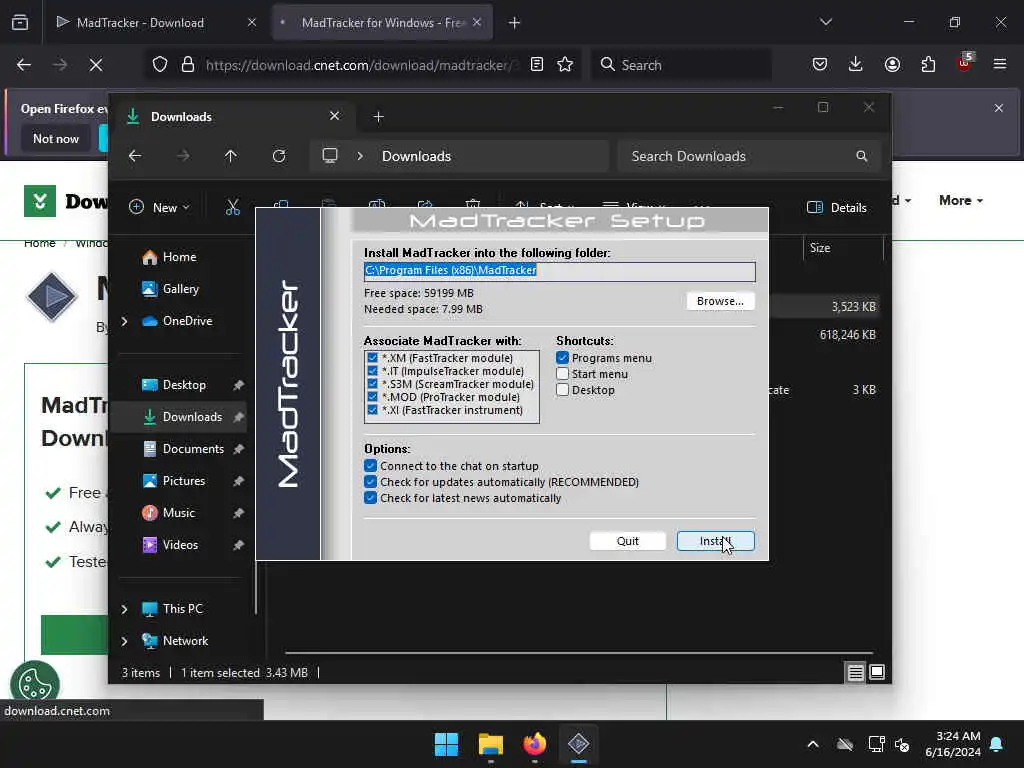Screen dimensions: 1024x768
Task: Click the PC icon in address bar
Action: [x=330, y=156]
